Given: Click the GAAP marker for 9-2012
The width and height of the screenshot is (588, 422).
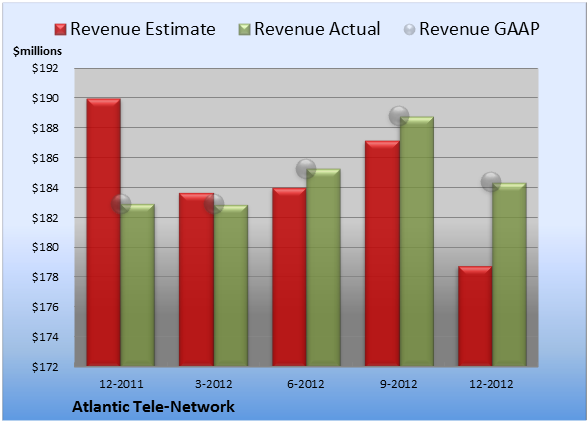Looking at the screenshot, I should 399,116.
